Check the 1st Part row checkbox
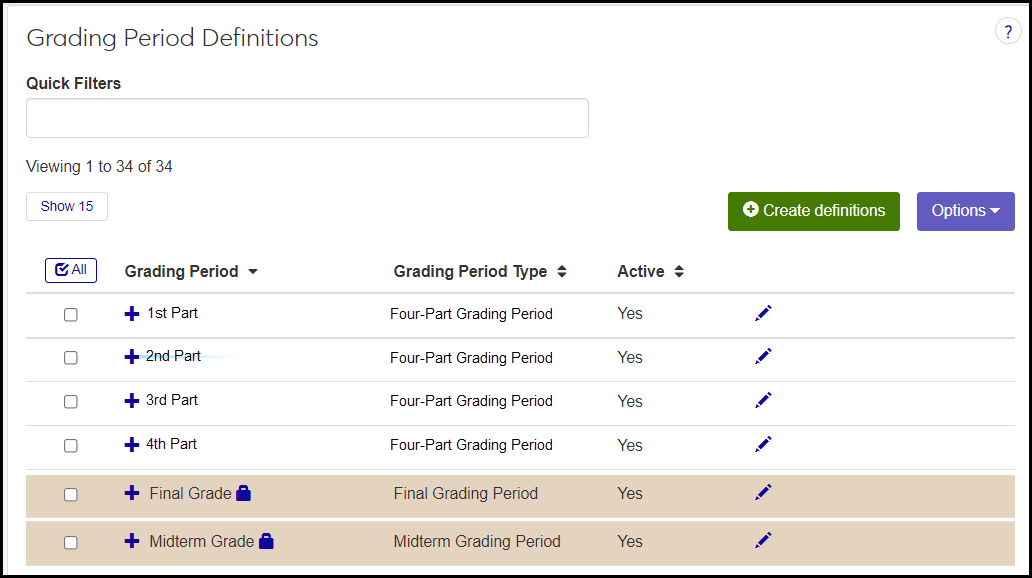 tap(71, 315)
